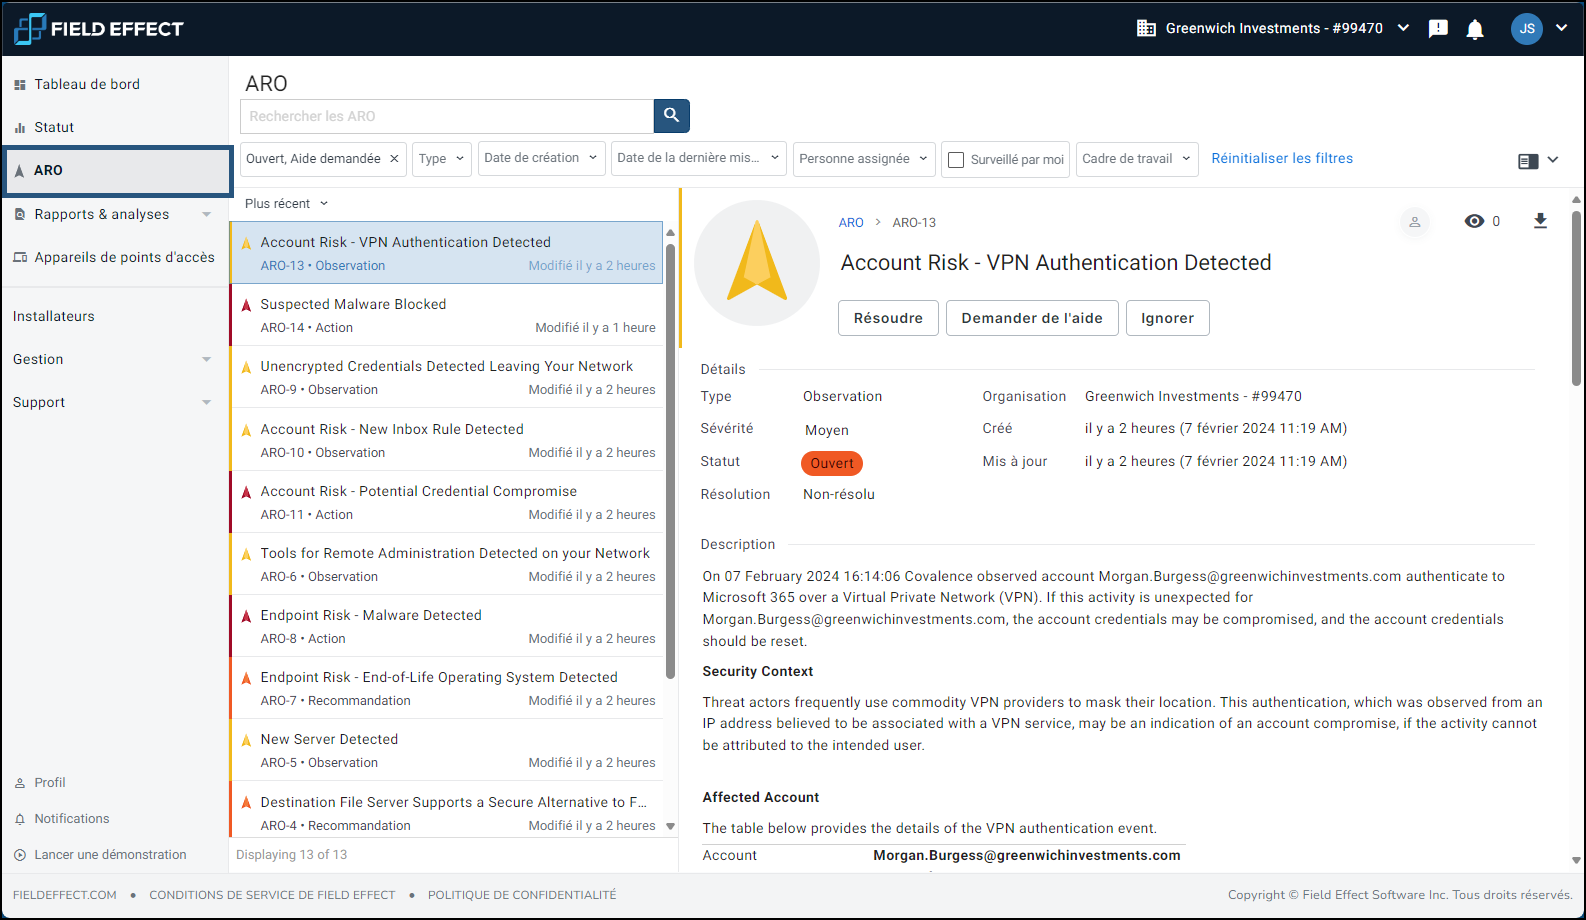Click the list layout view icon

[1528, 160]
